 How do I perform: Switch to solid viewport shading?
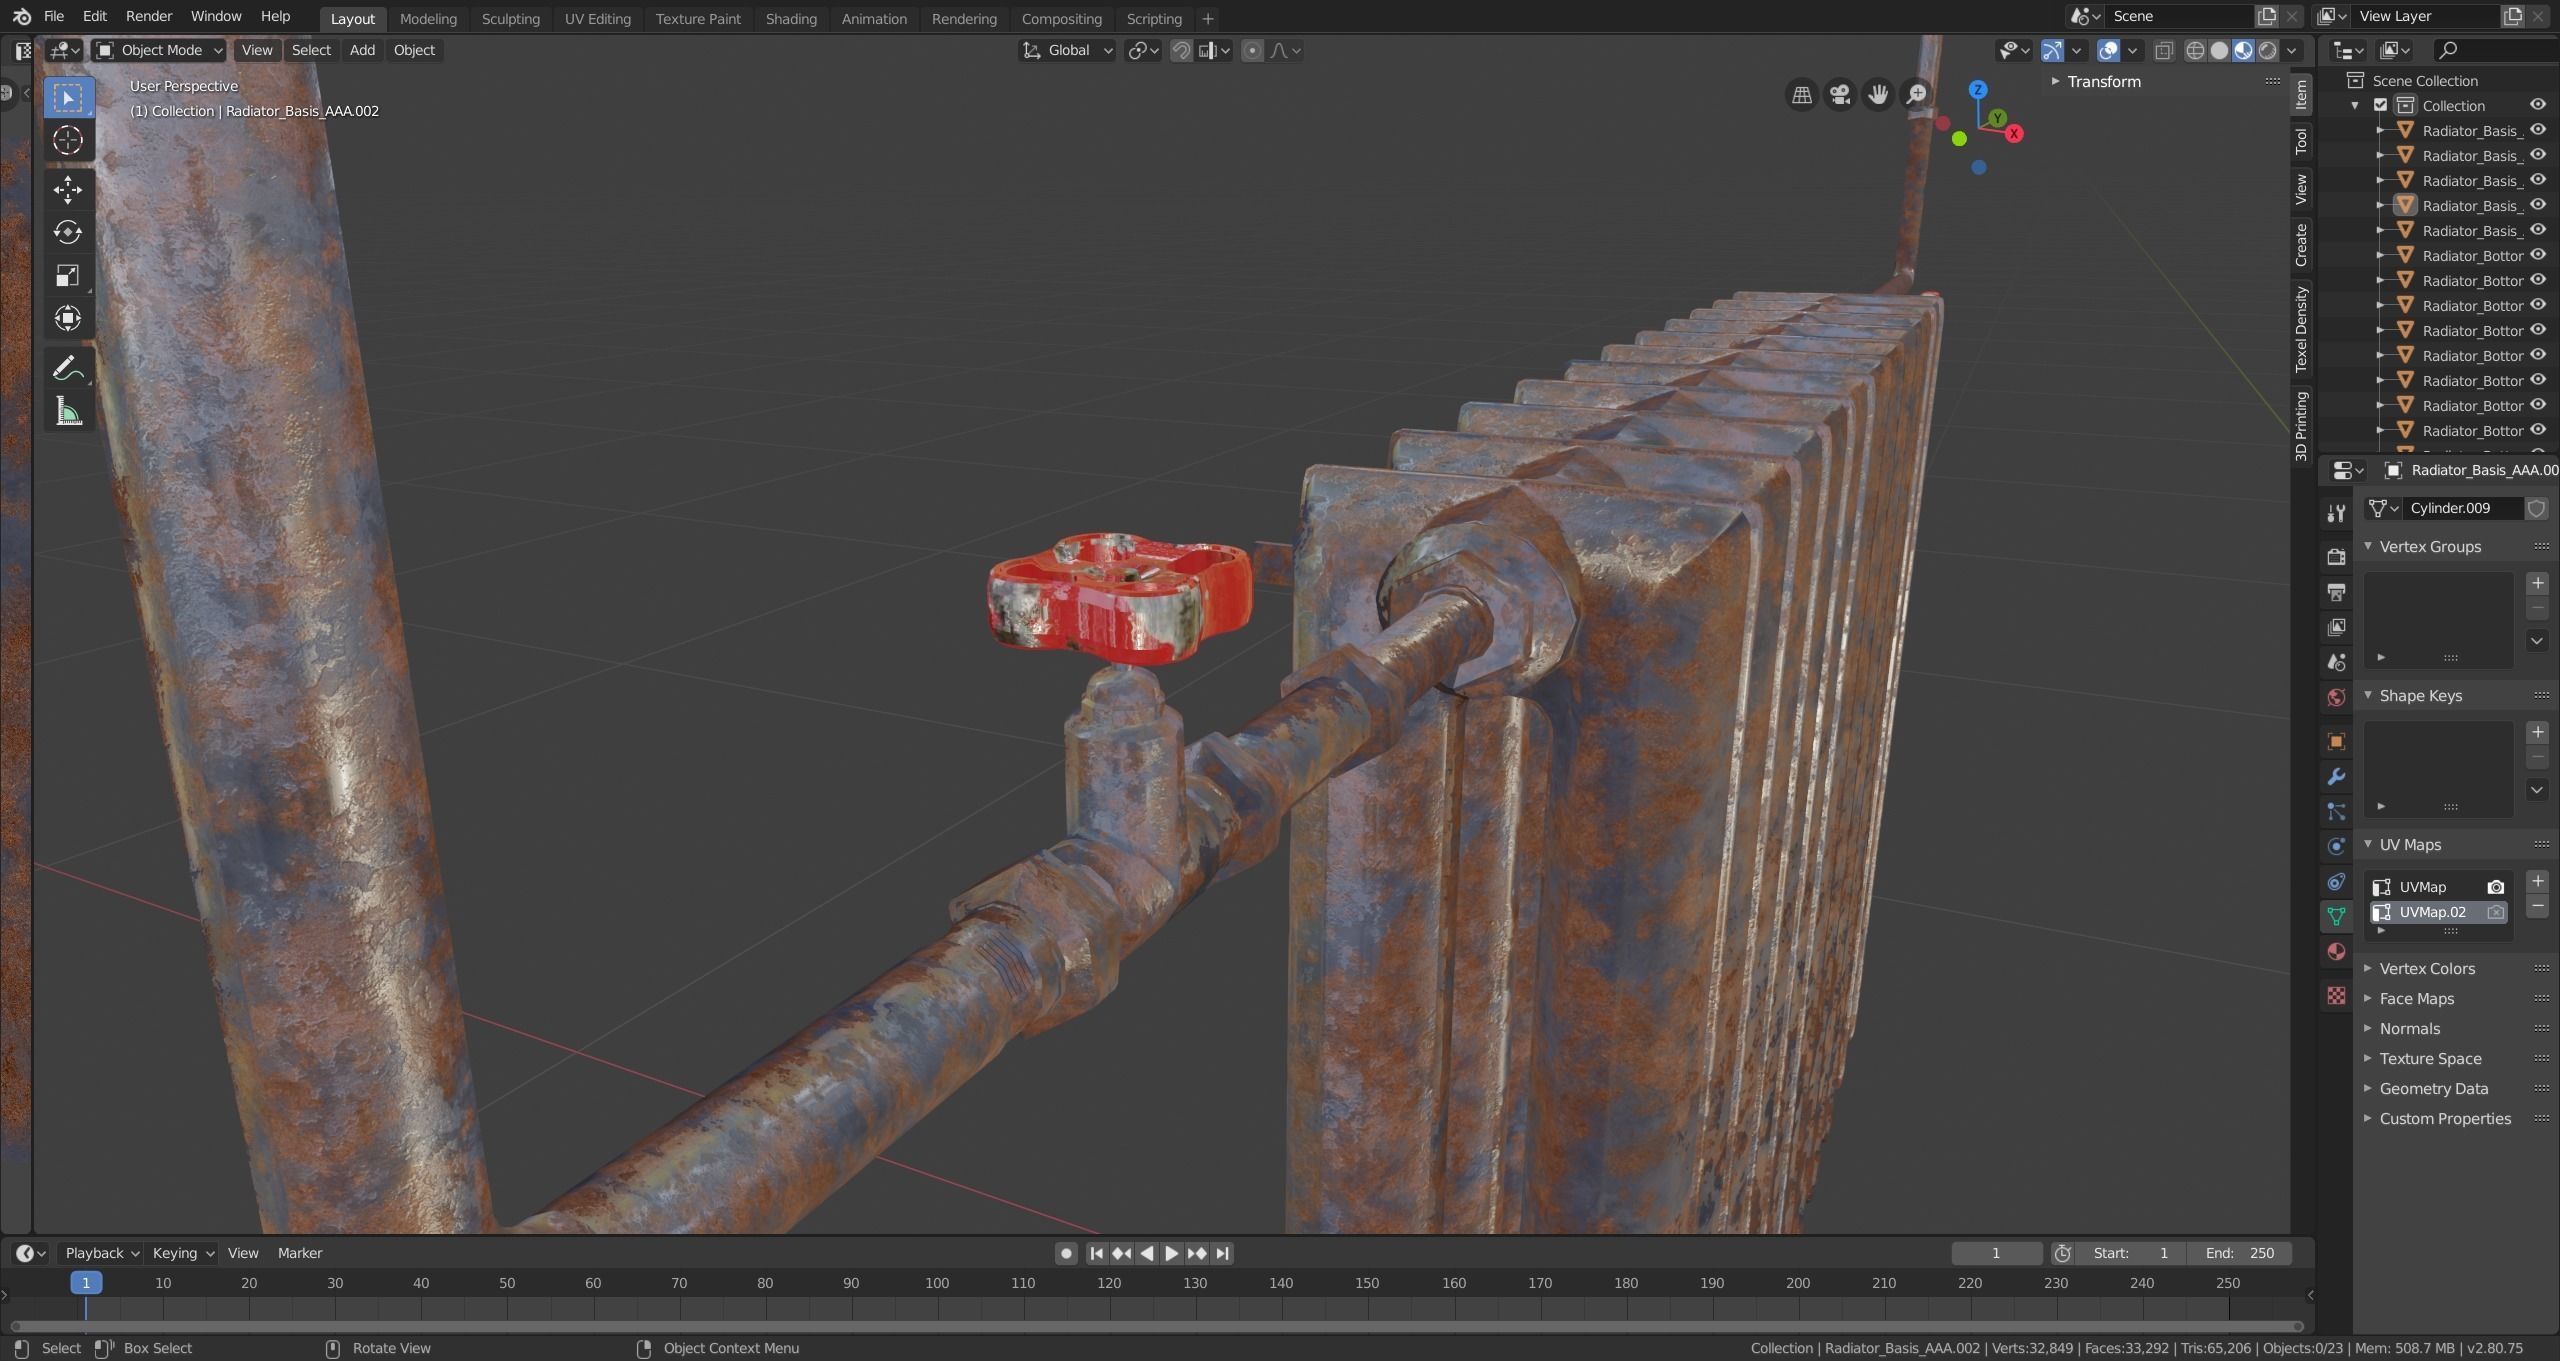click(x=2219, y=50)
